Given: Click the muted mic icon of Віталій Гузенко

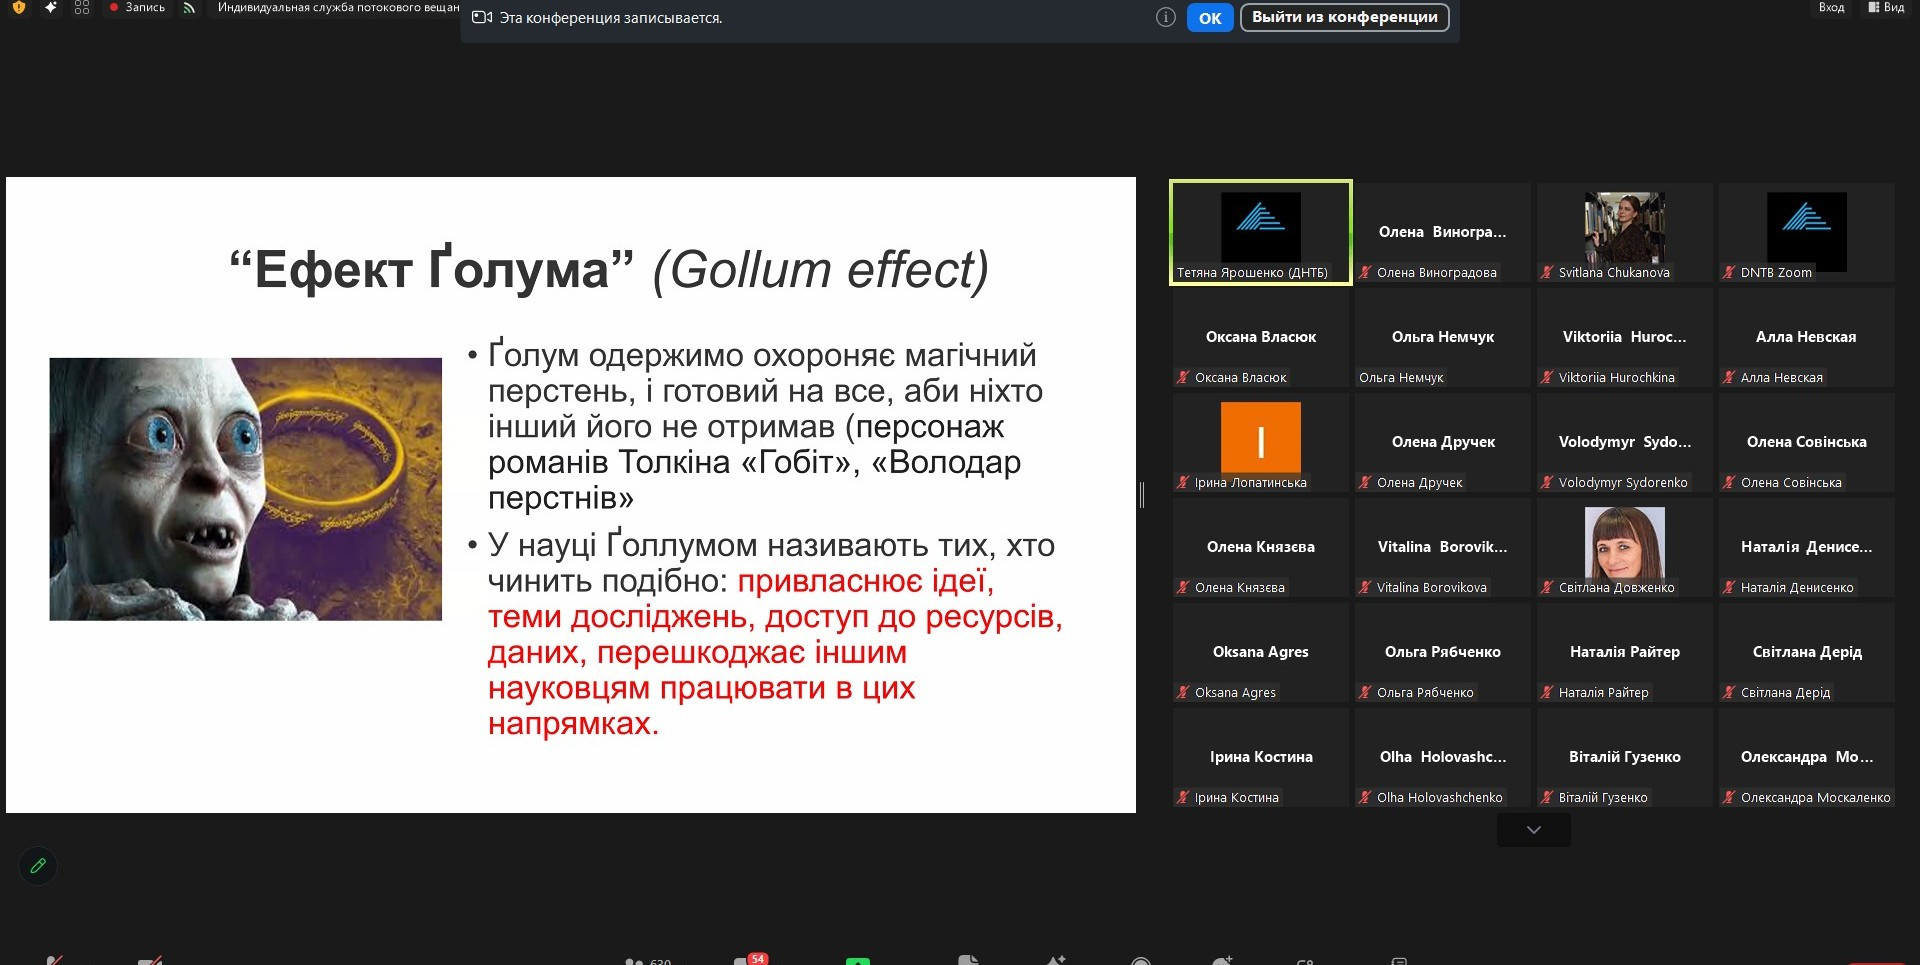Looking at the screenshot, I should coord(1547,797).
